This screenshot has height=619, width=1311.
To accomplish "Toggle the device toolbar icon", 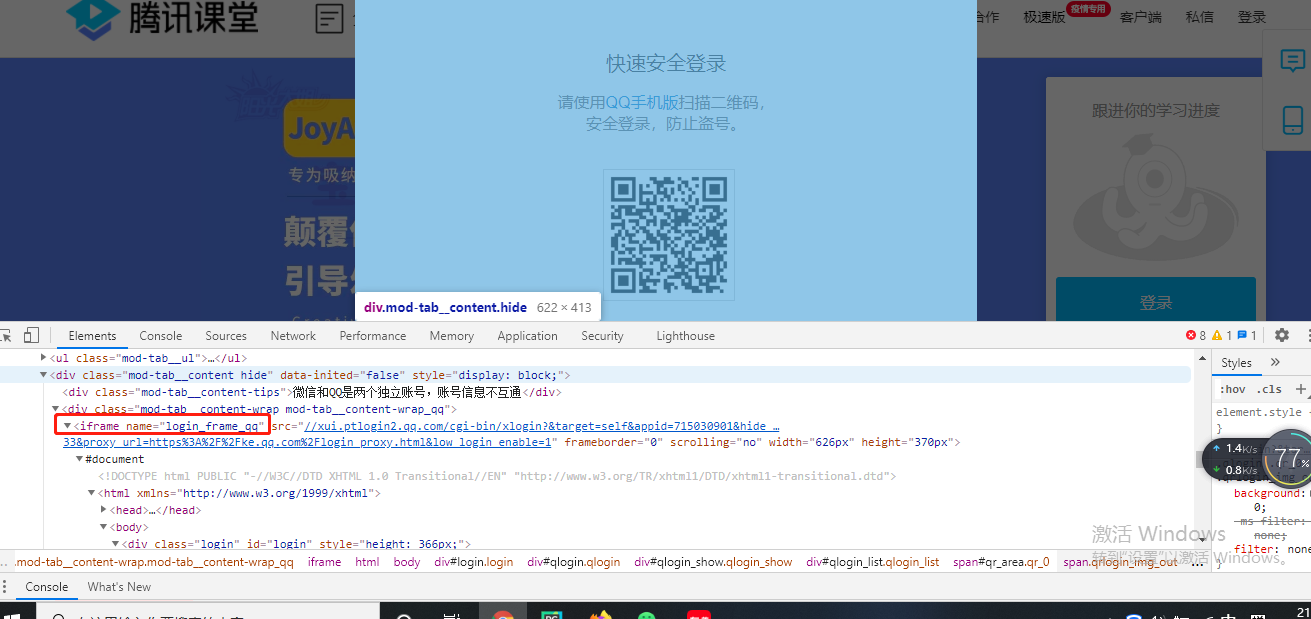I will pos(32,335).
